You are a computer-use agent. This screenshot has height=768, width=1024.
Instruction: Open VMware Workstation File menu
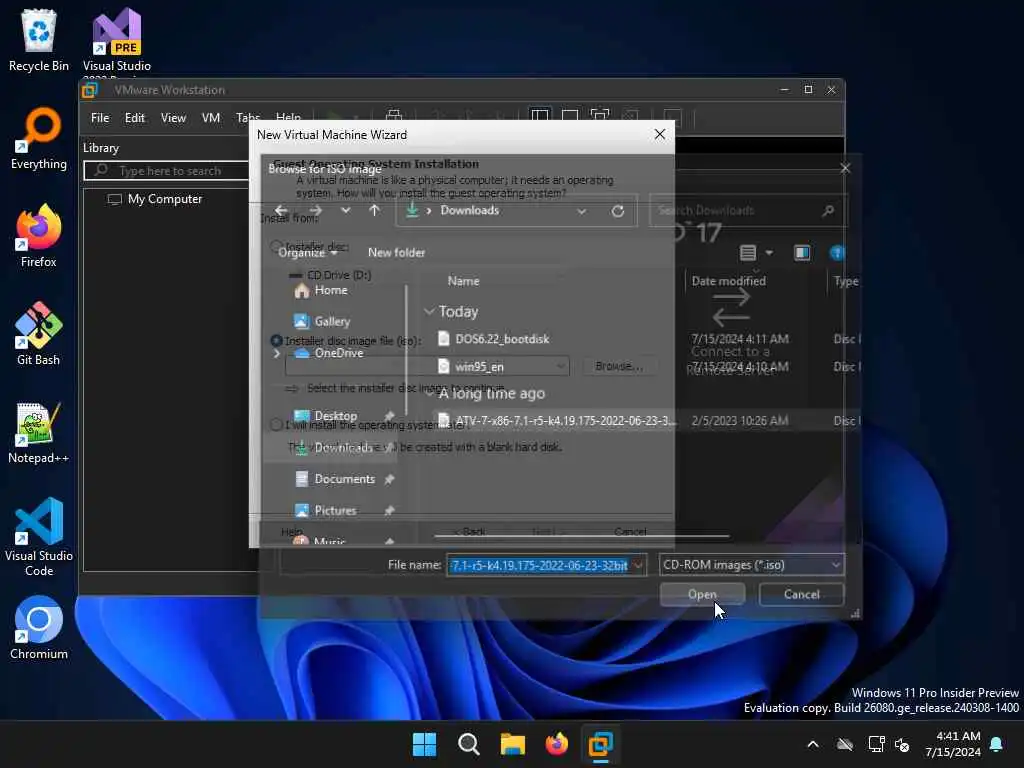(x=100, y=118)
